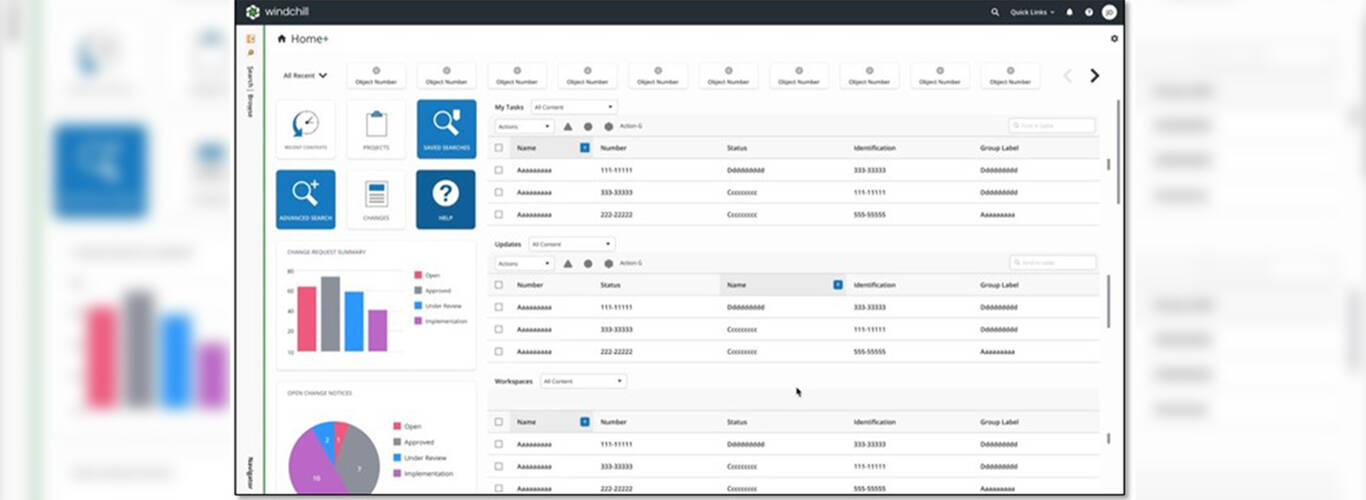Launch the Advanced Search tile

click(306, 198)
